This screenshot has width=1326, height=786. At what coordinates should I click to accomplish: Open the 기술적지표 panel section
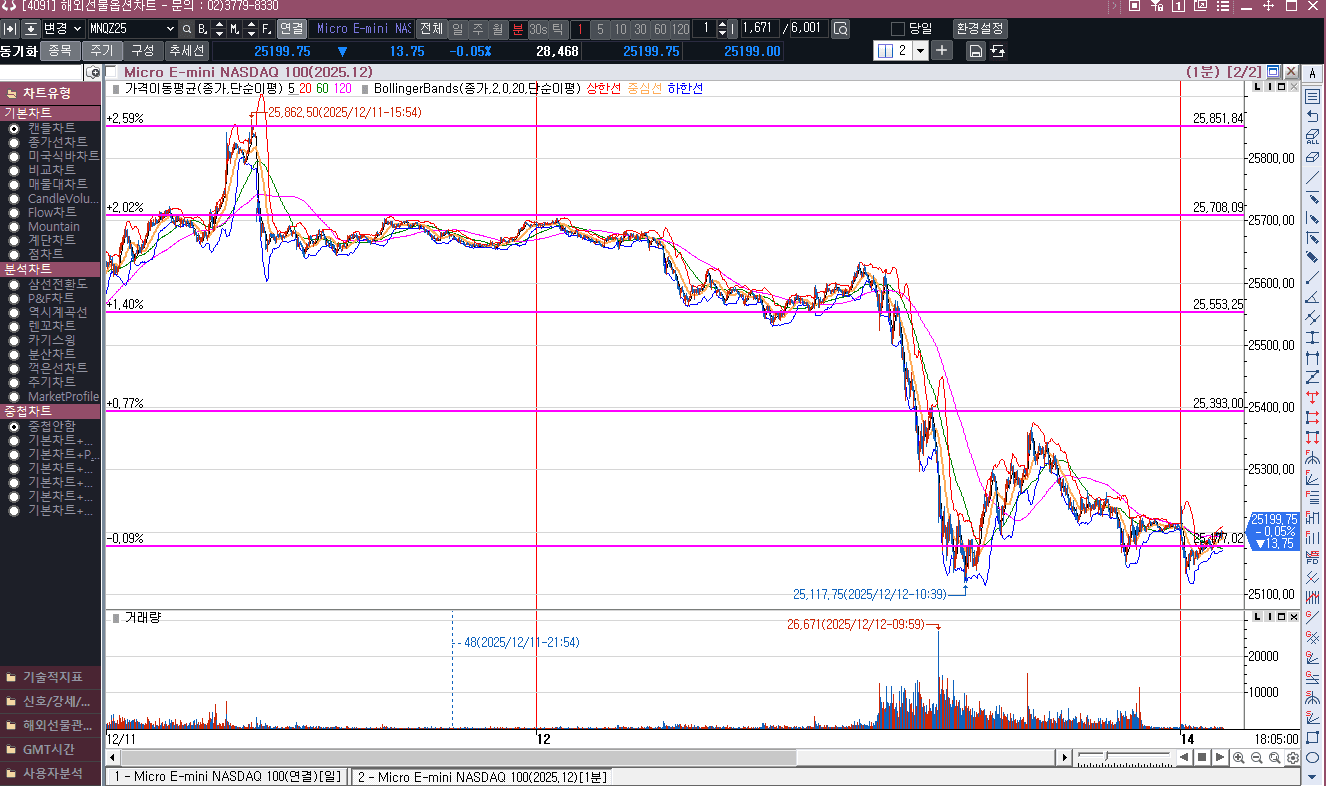tap(52, 677)
